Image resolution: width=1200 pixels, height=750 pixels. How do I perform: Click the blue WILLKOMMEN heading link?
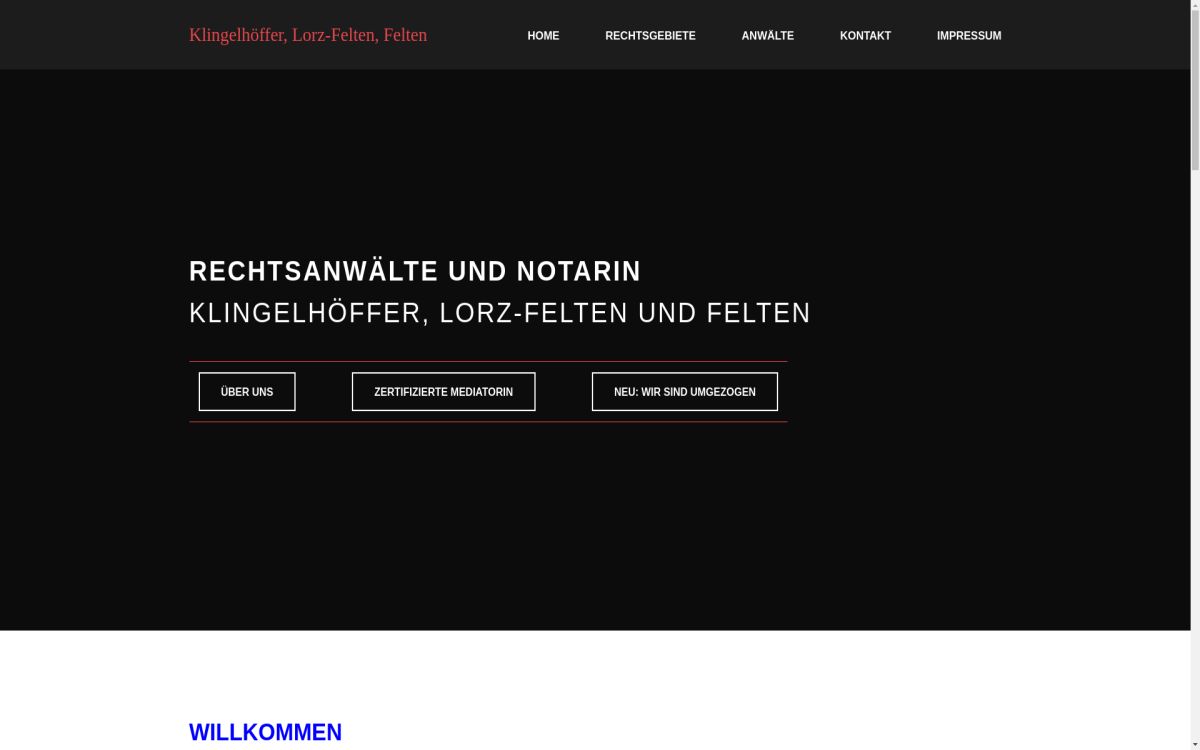coord(265,731)
